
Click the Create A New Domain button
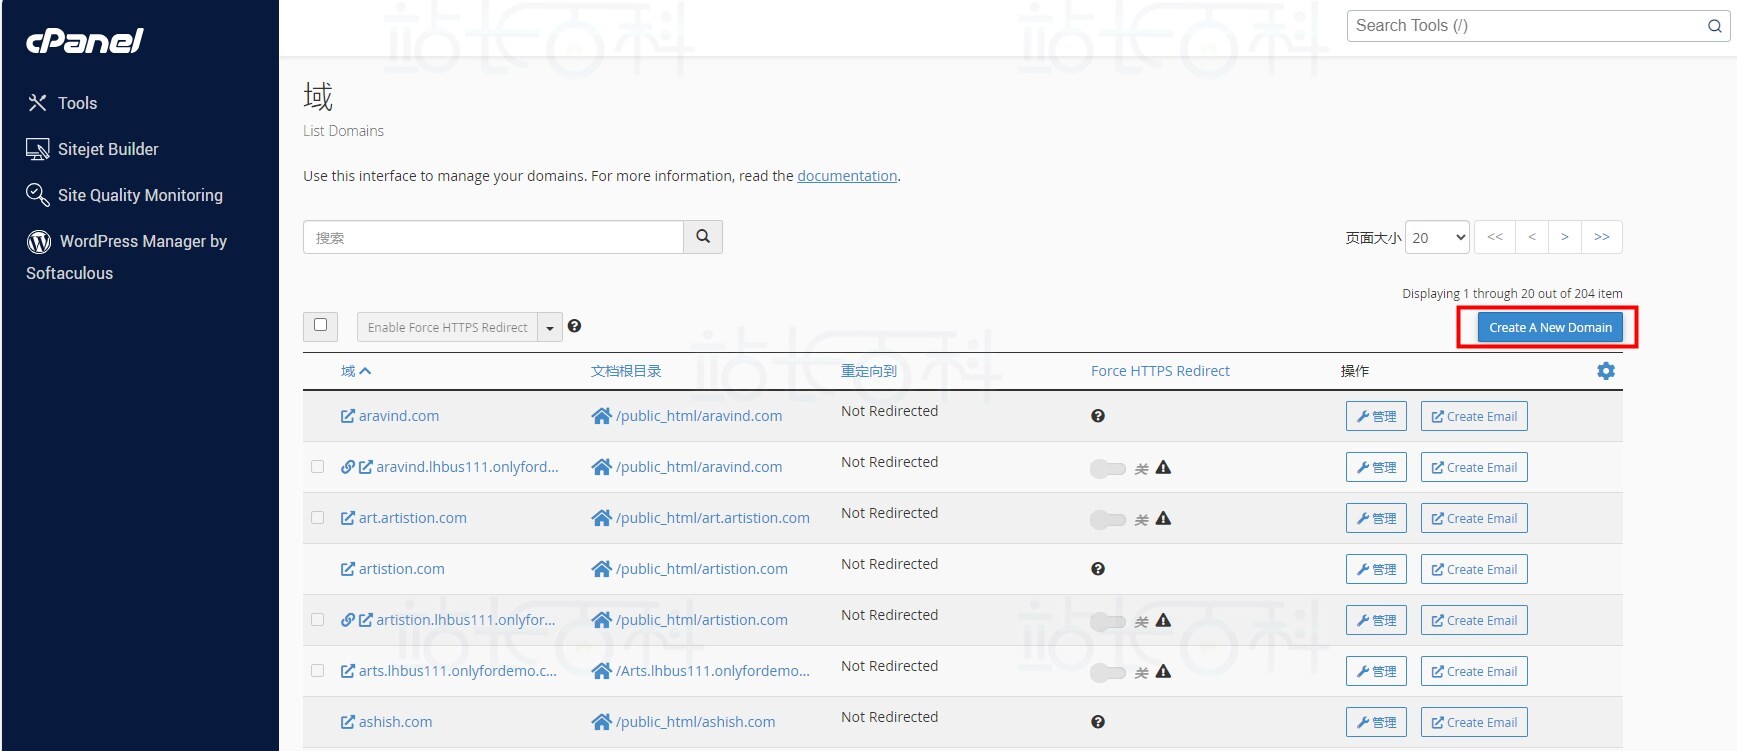(x=1549, y=328)
